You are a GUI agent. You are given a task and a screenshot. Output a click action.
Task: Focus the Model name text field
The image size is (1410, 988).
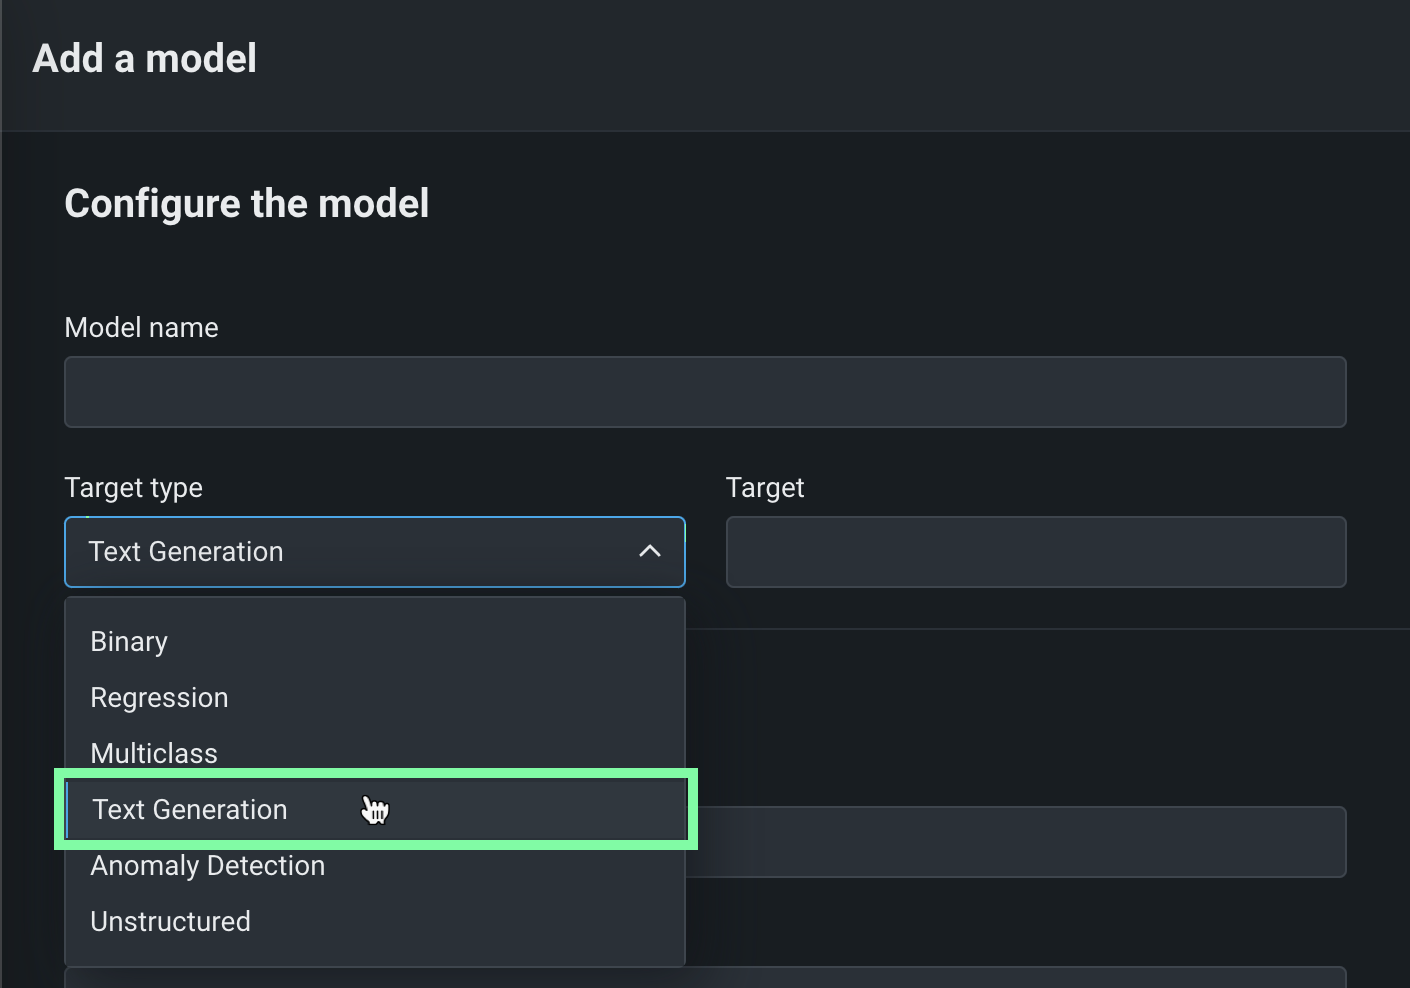click(705, 392)
